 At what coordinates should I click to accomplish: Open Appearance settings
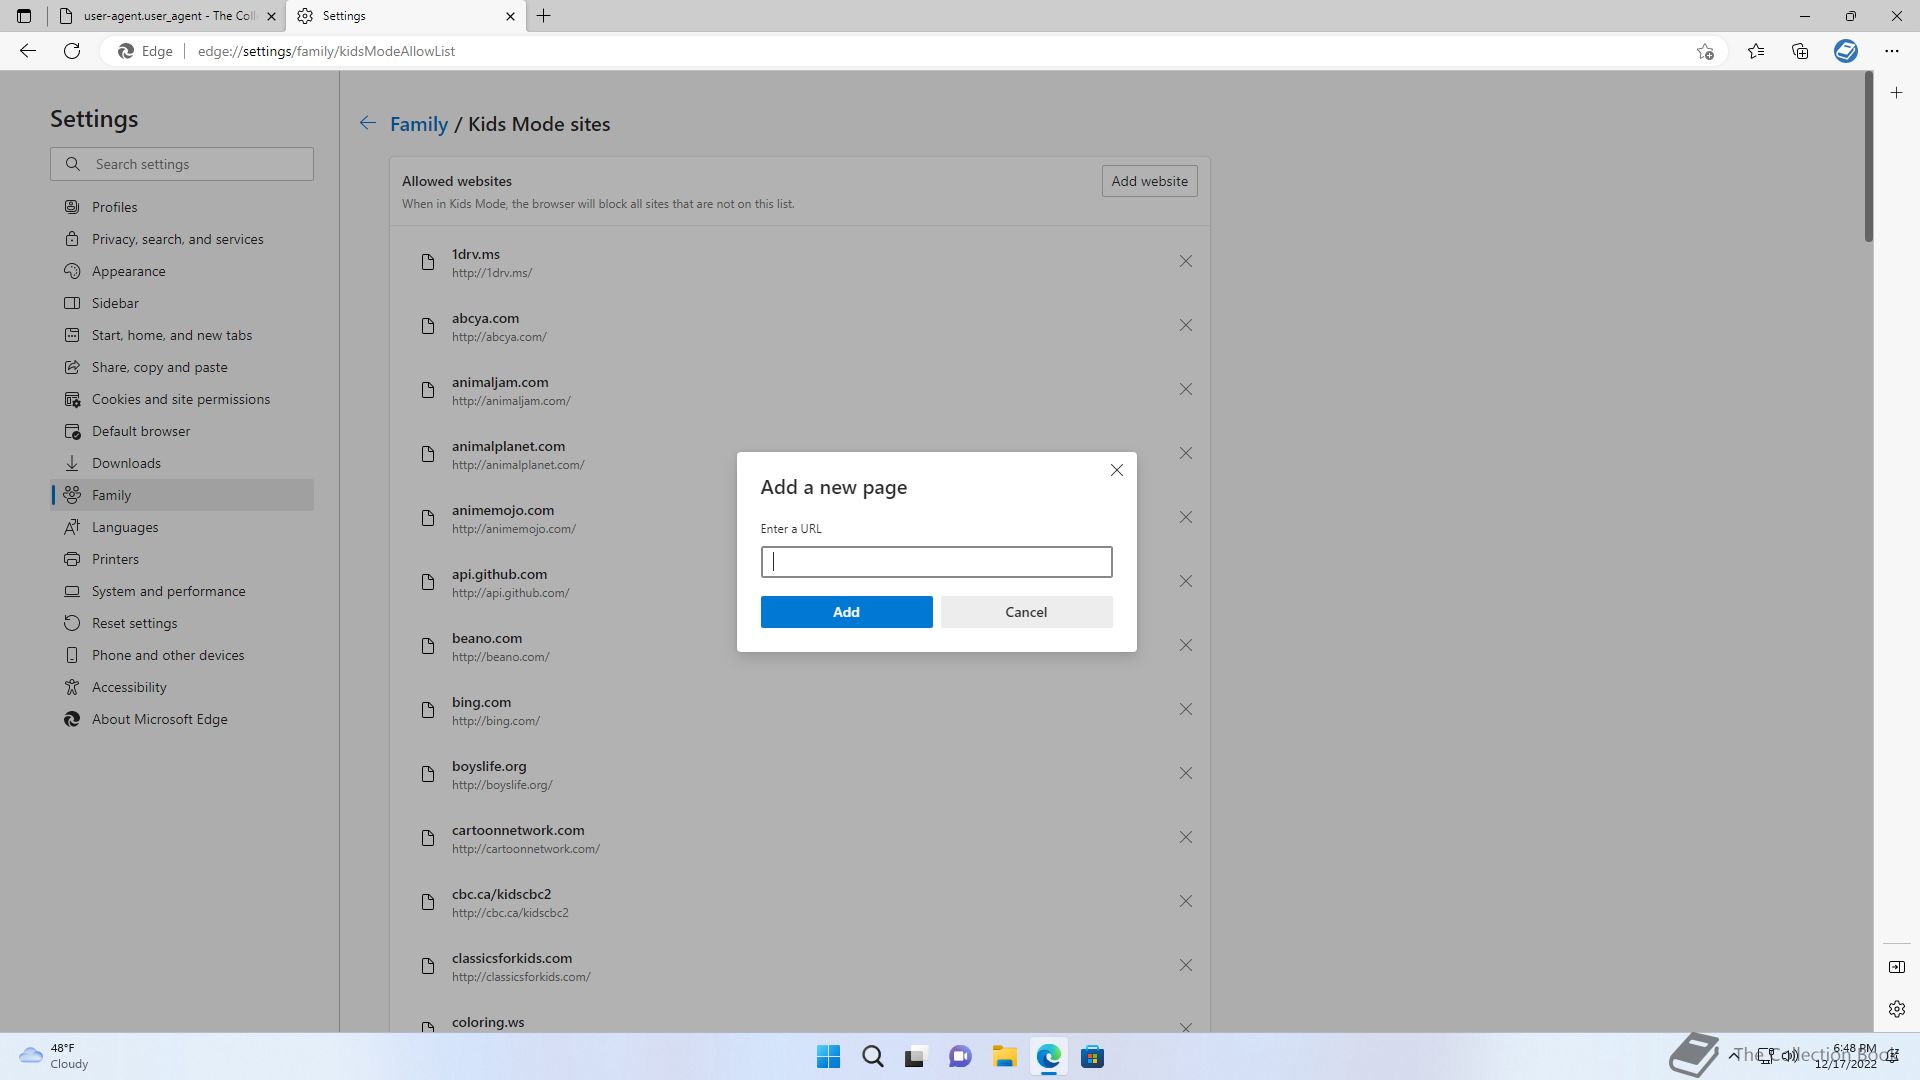tap(182, 271)
